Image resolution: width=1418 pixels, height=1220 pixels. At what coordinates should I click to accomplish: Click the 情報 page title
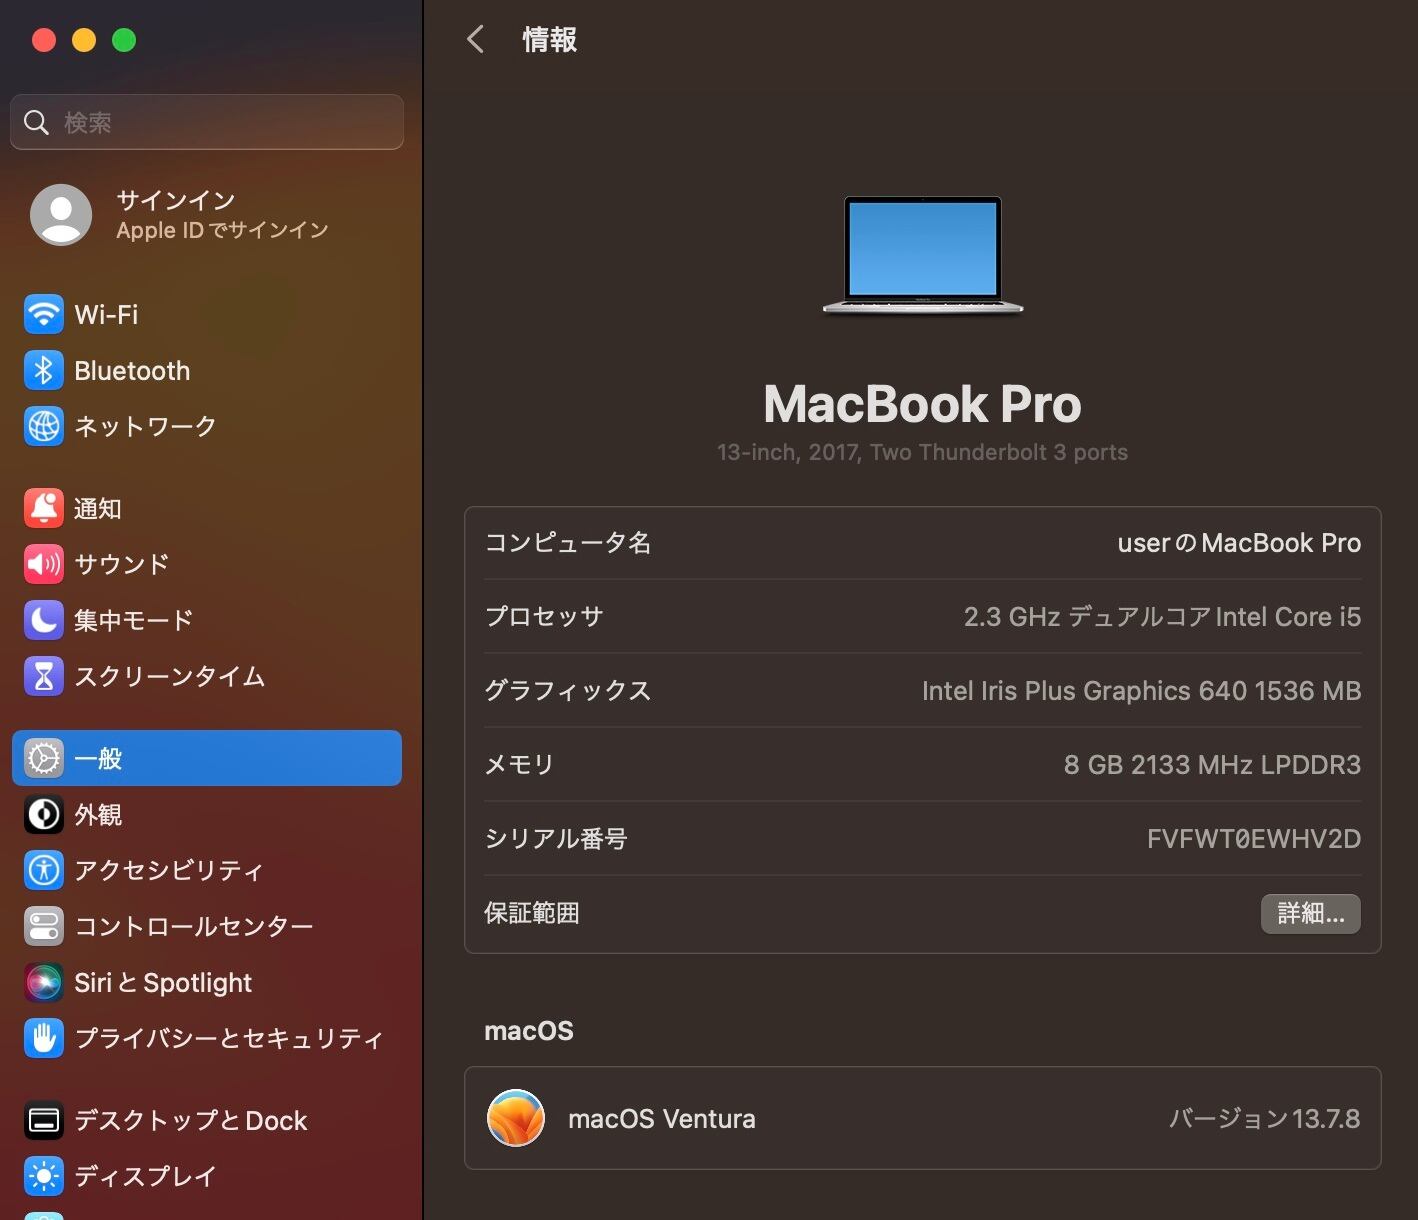pyautogui.click(x=550, y=40)
